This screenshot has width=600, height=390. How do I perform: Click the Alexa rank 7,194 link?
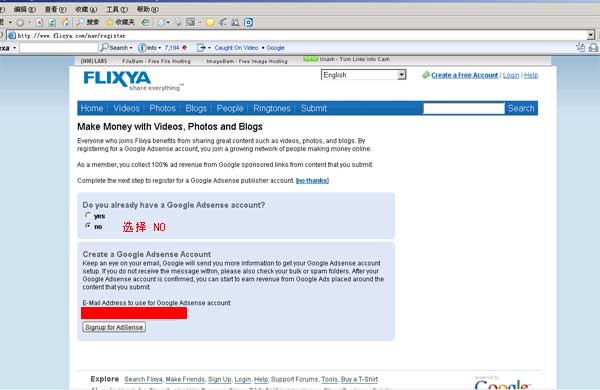172,48
